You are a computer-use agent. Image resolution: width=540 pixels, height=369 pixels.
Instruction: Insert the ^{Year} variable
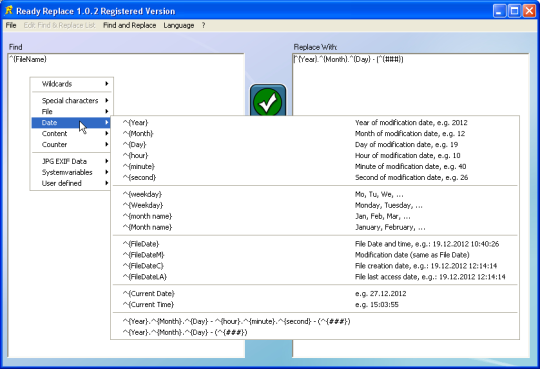pyautogui.click(x=315, y=123)
